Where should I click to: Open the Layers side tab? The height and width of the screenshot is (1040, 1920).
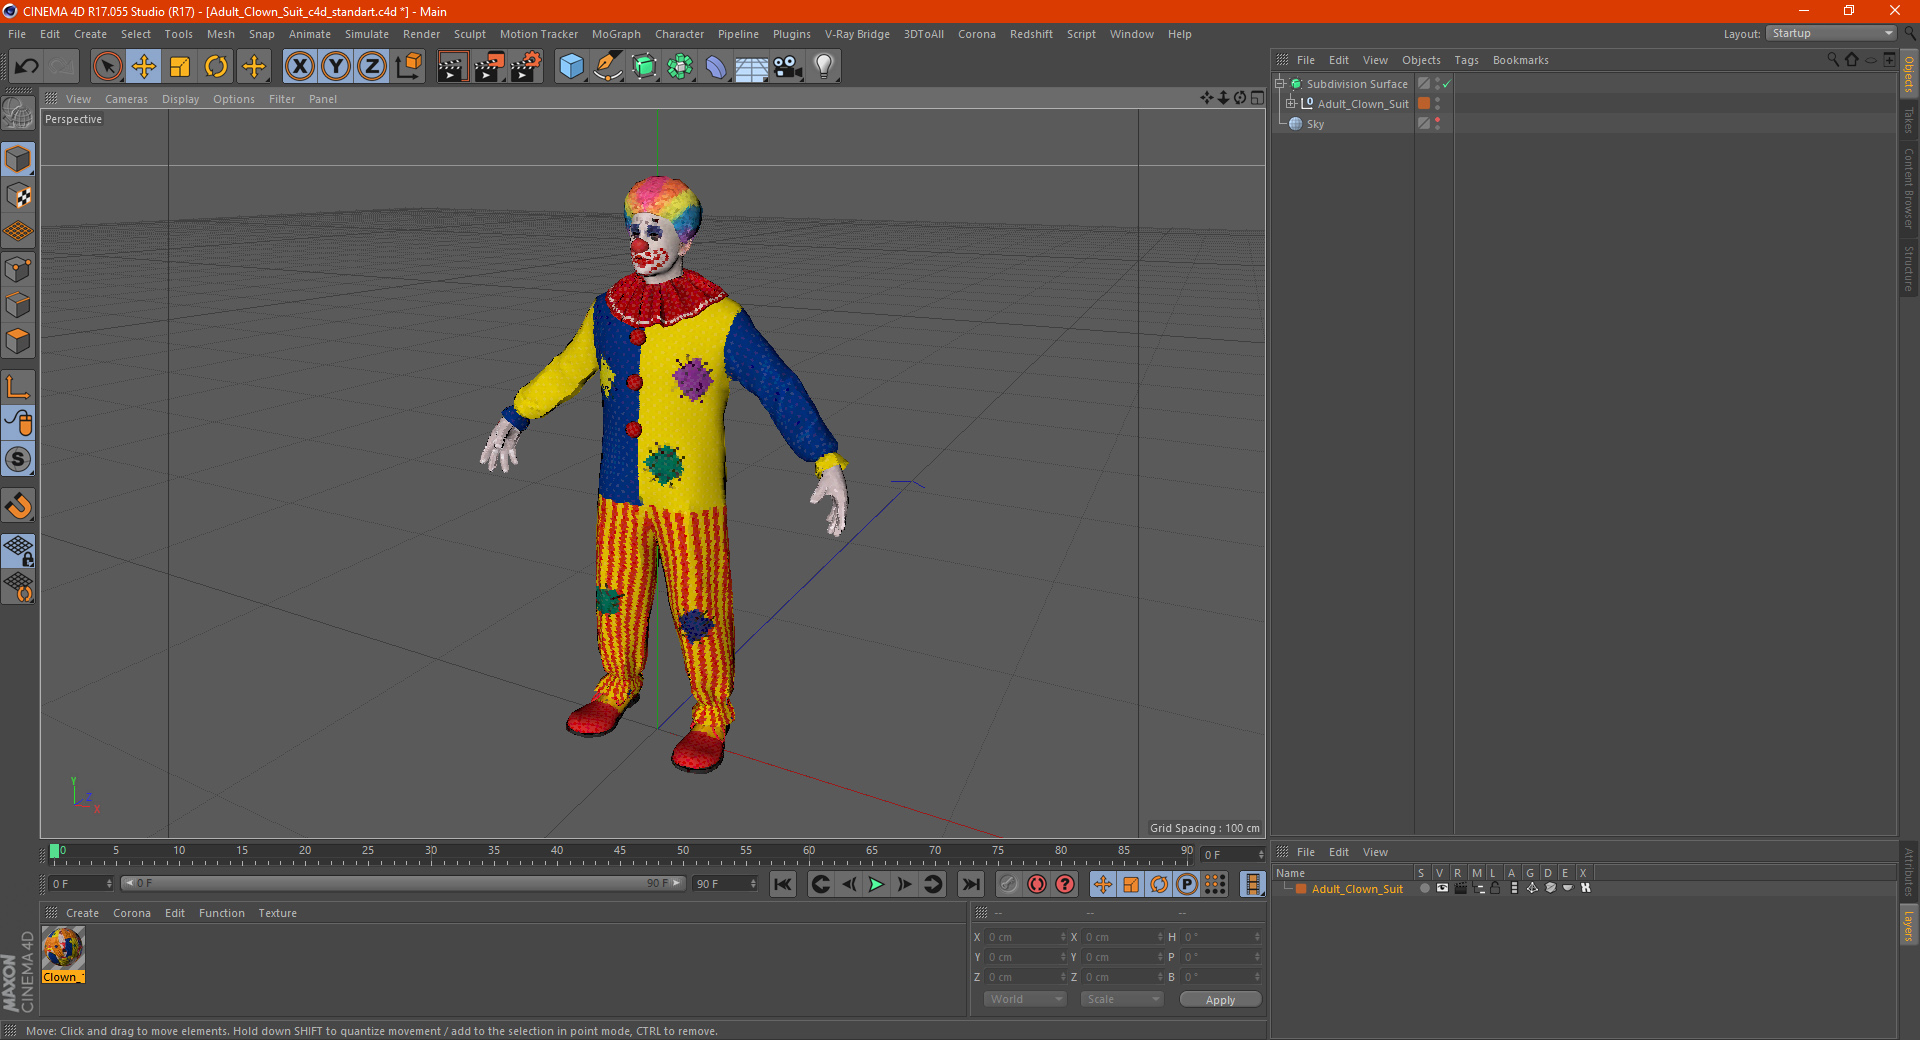click(x=1908, y=925)
